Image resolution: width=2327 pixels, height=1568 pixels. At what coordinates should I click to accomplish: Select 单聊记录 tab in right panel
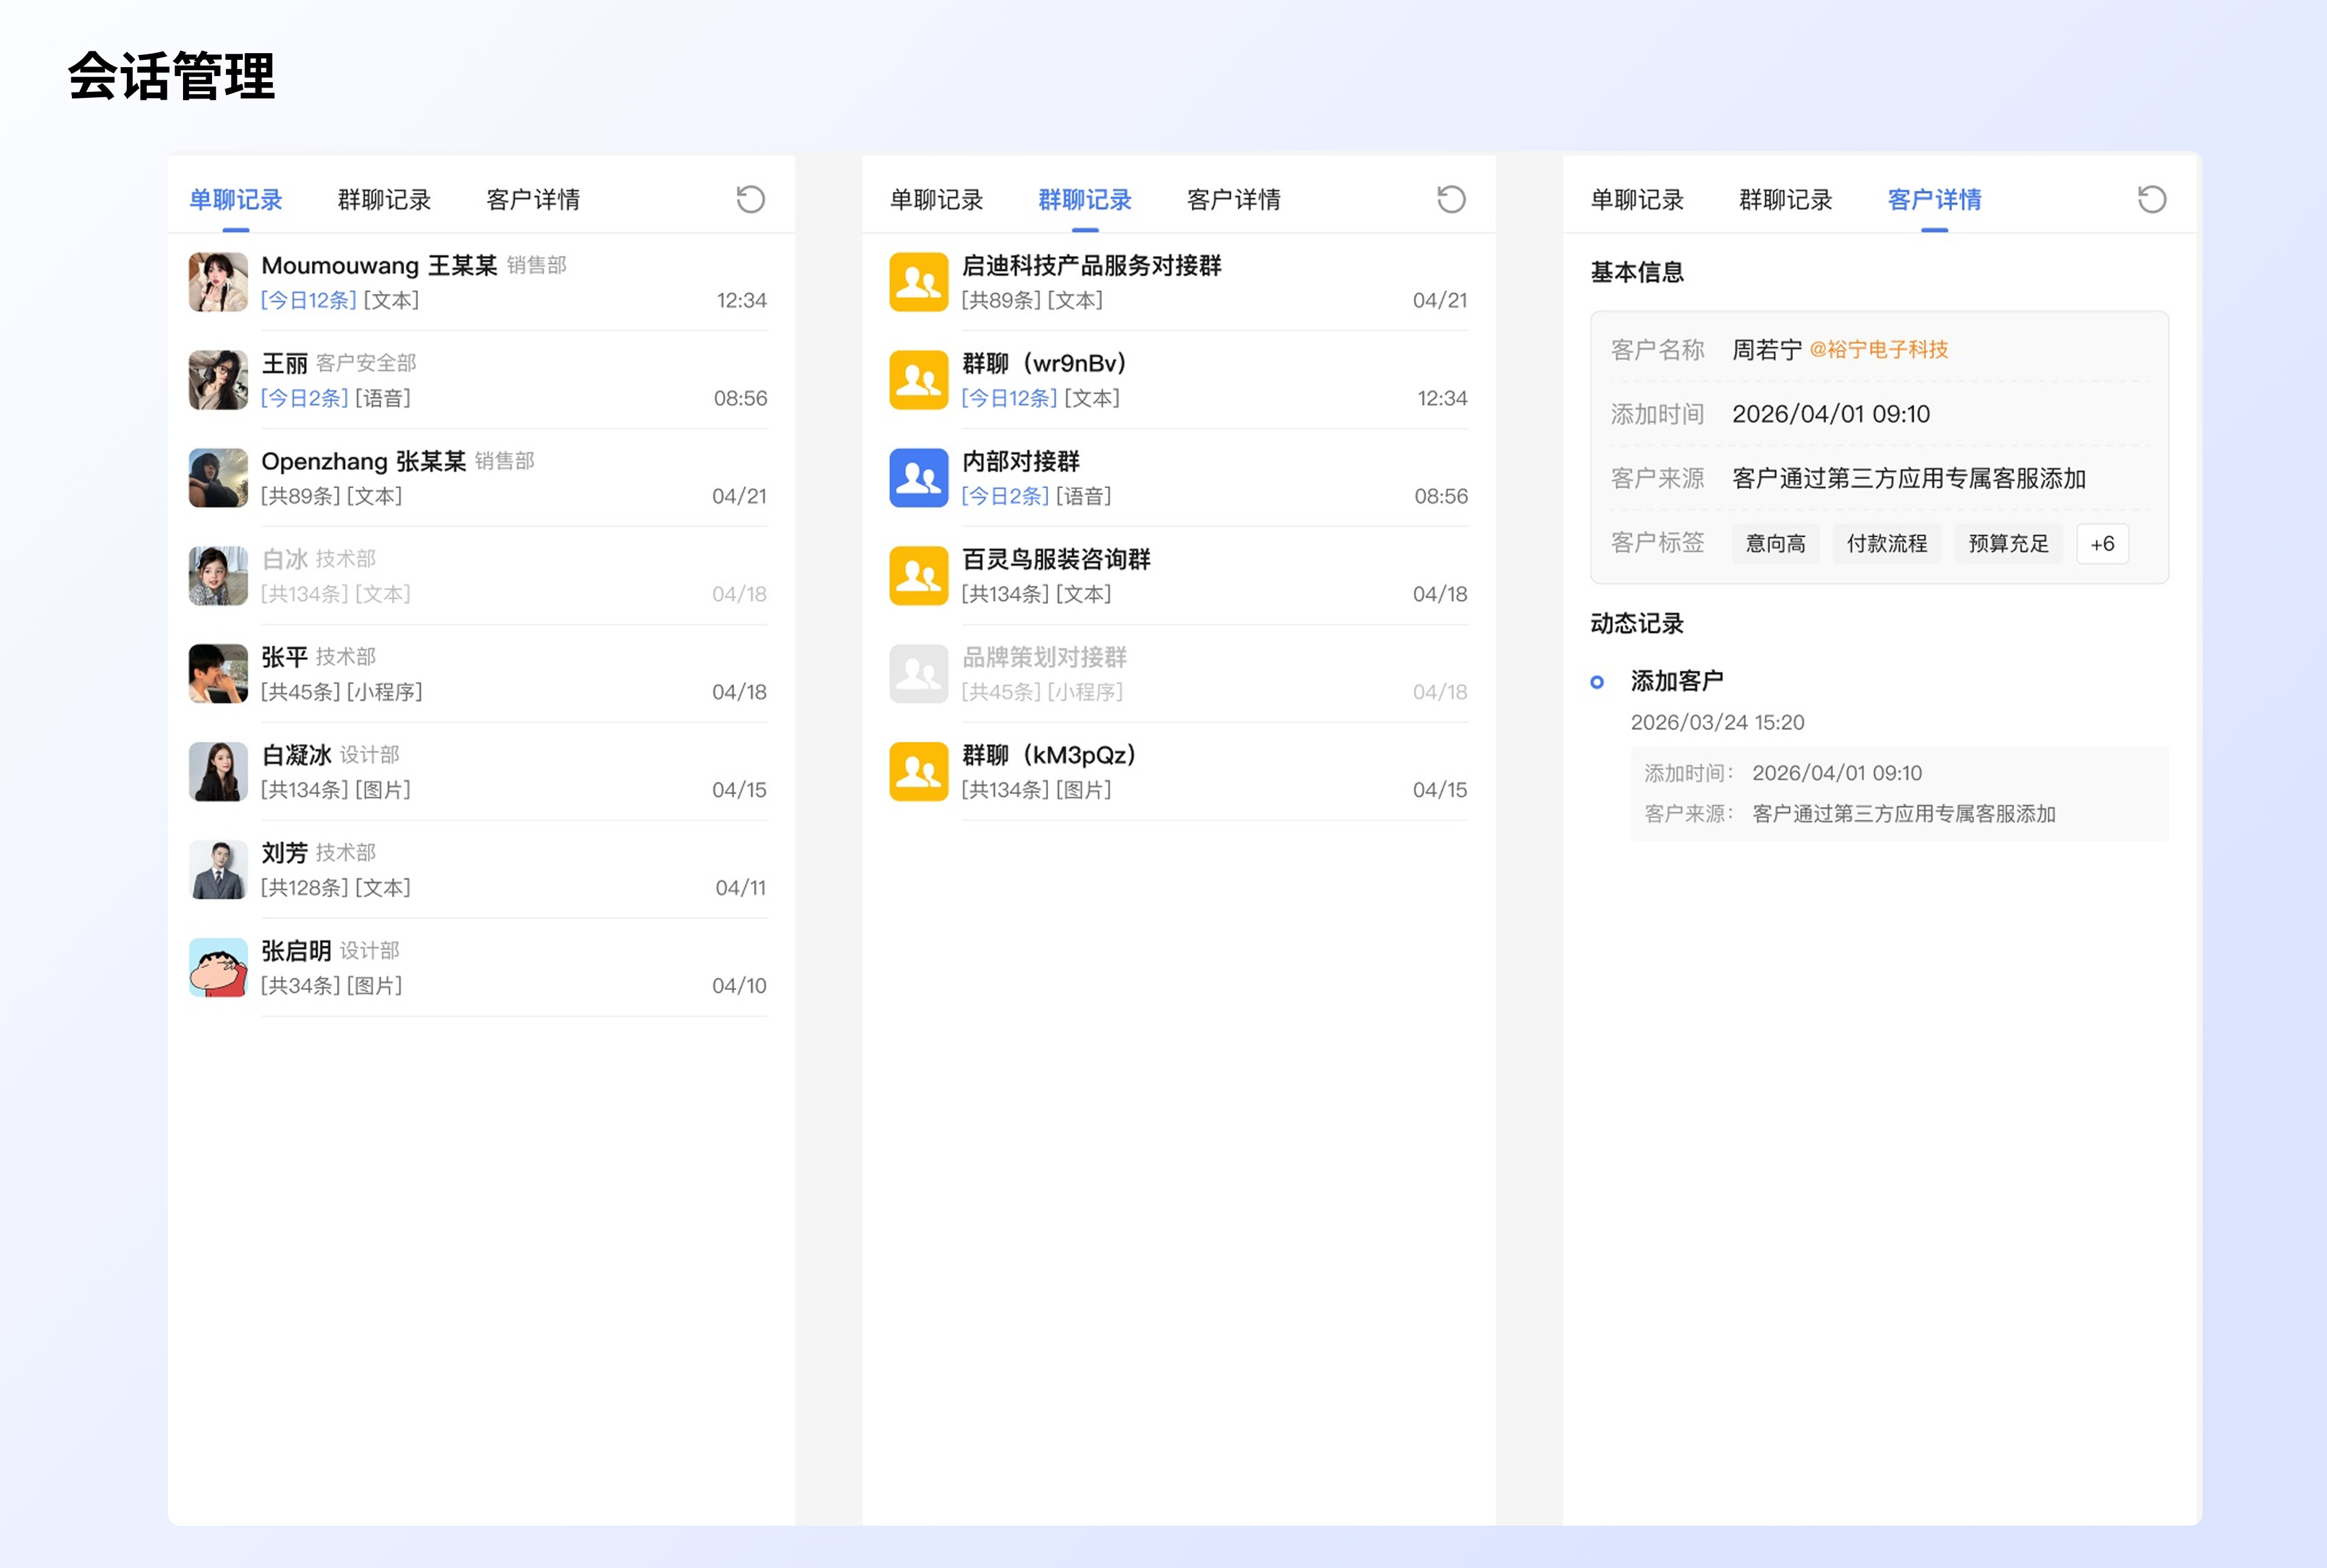click(x=1637, y=200)
